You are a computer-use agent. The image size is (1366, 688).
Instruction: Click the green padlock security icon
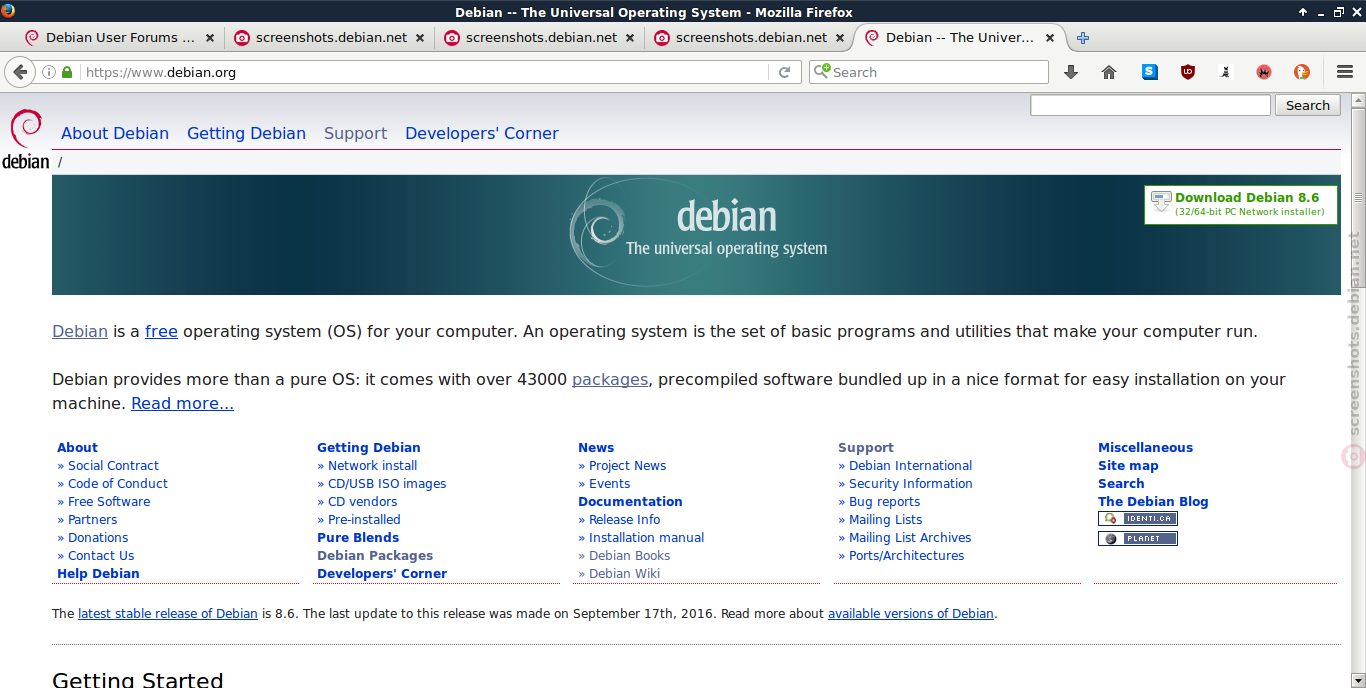(67, 72)
